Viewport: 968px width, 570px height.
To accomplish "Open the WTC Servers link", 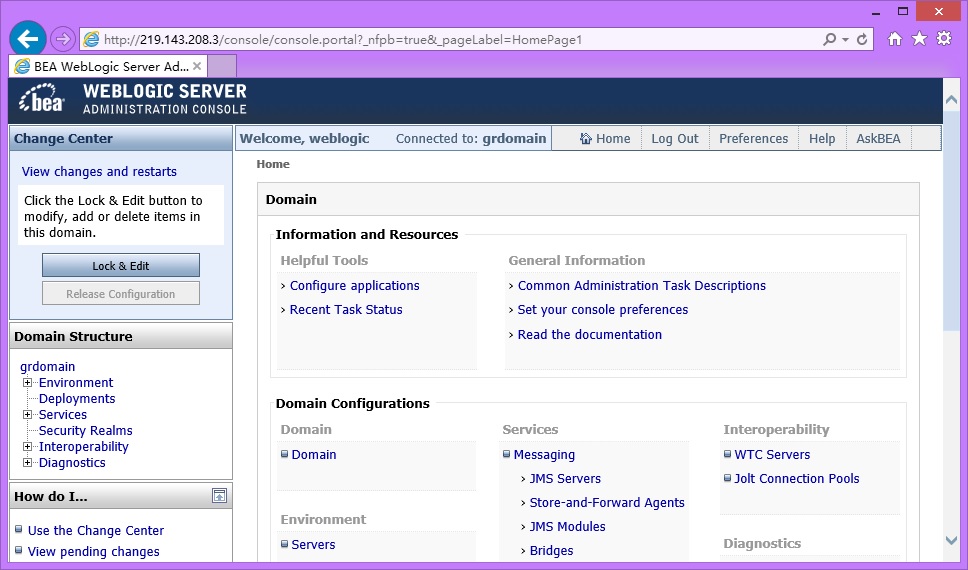I will (772, 455).
